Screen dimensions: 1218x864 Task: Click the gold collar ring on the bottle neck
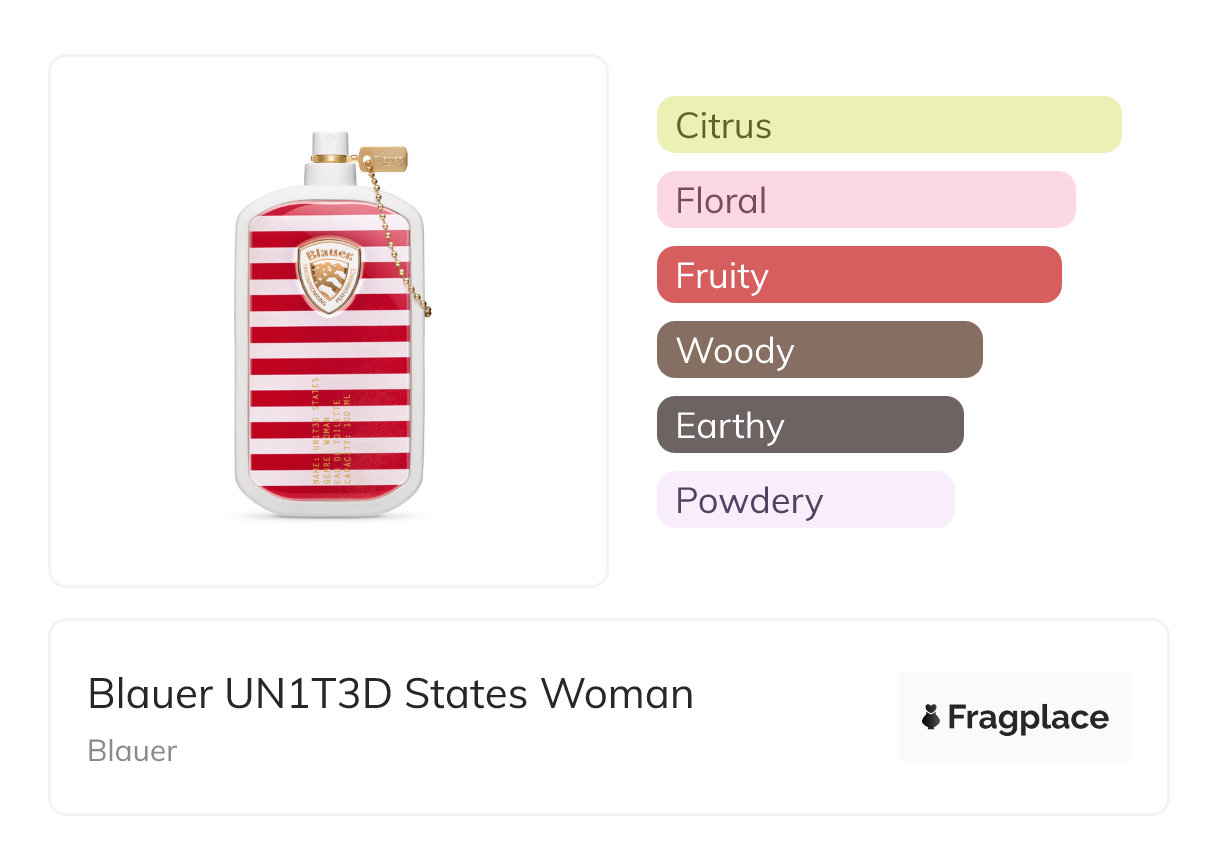[329, 158]
